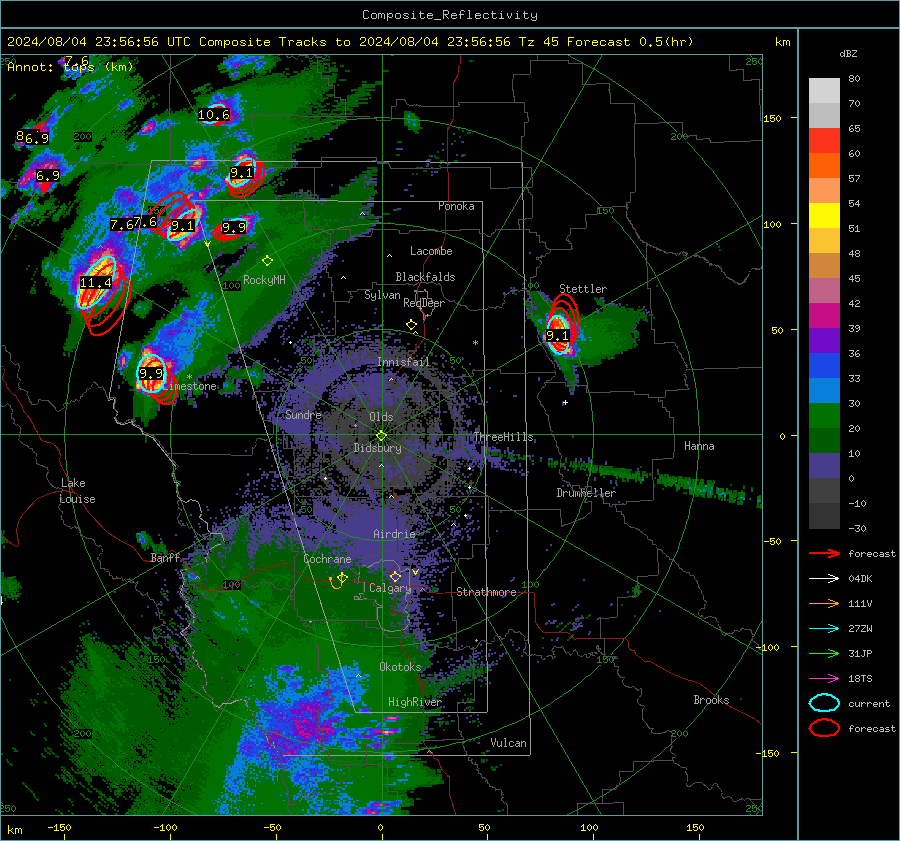Click the Ponoka town label
900x841 pixels.
(456, 206)
